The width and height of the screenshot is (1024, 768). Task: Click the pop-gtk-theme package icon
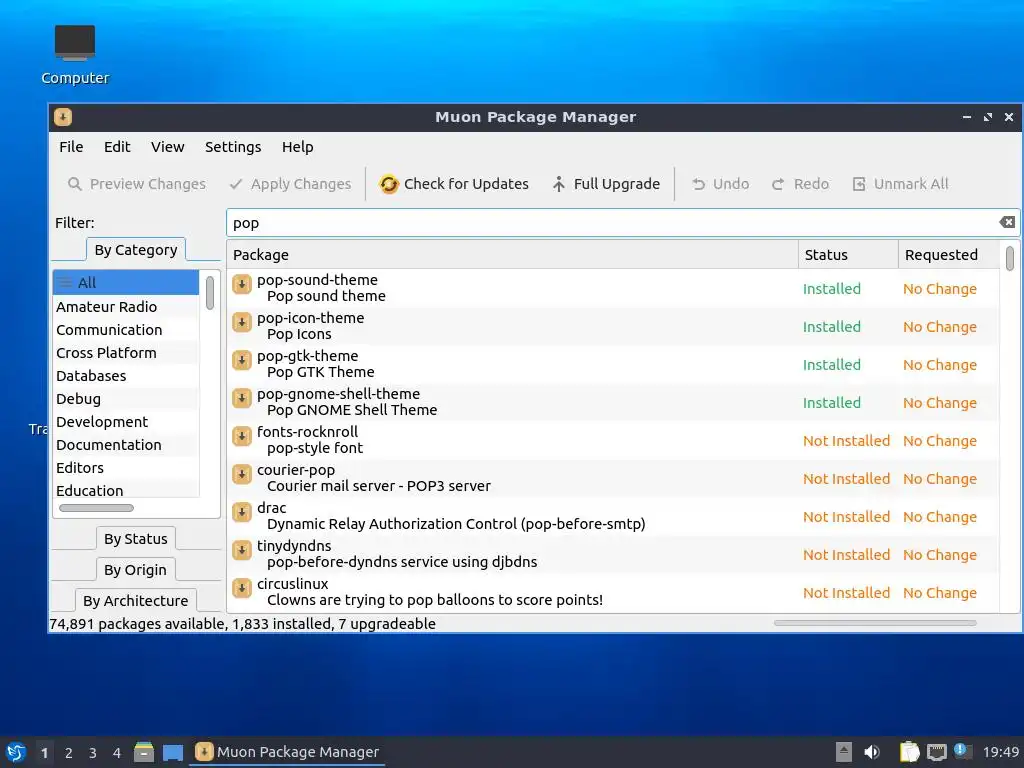(242, 360)
